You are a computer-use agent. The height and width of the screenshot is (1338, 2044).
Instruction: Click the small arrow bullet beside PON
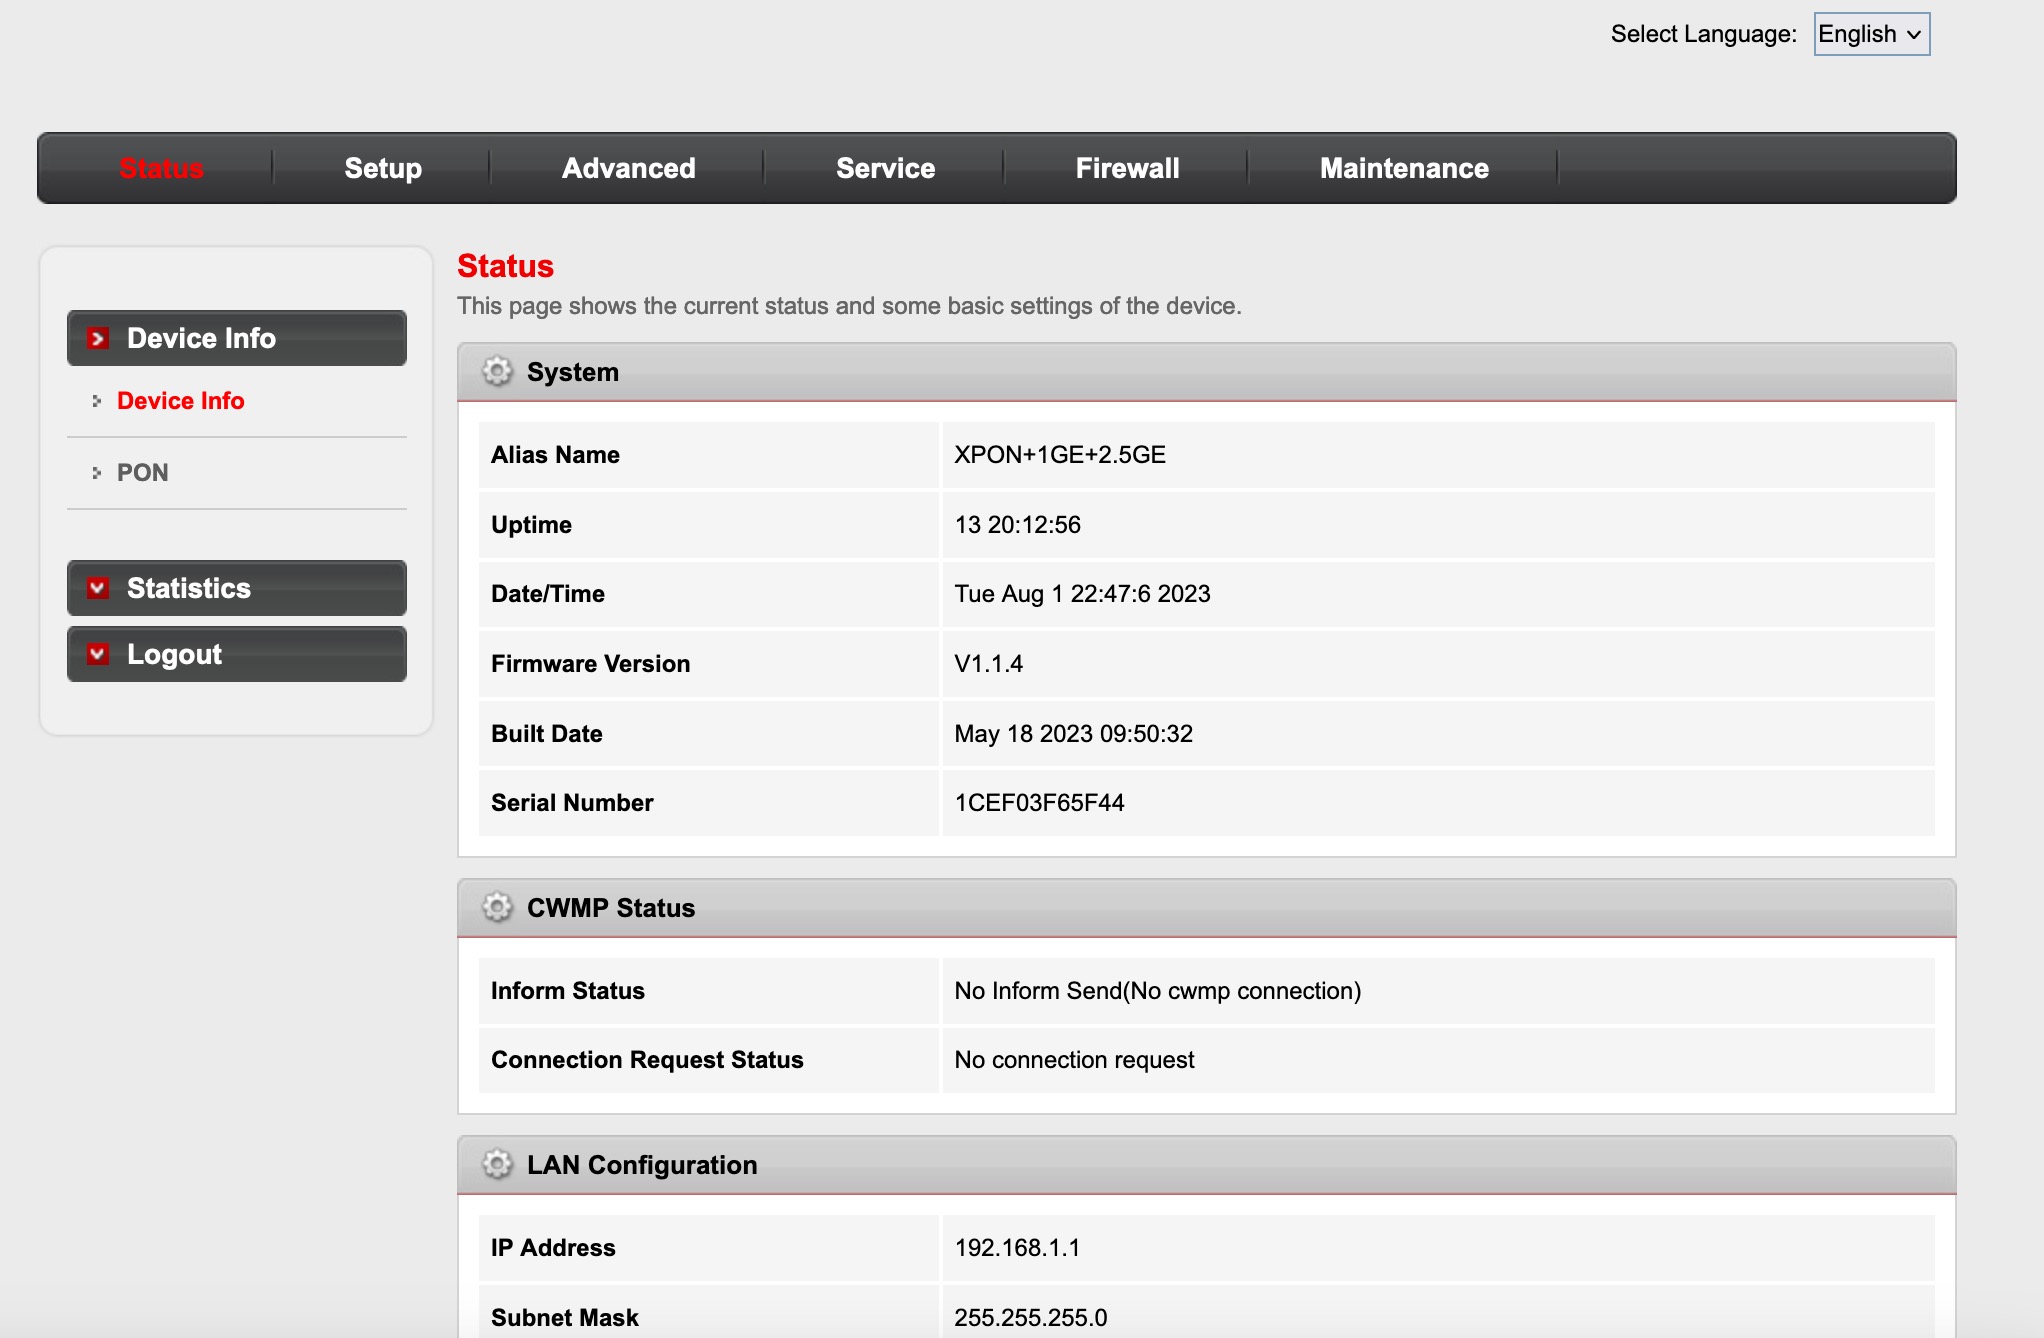tap(97, 473)
